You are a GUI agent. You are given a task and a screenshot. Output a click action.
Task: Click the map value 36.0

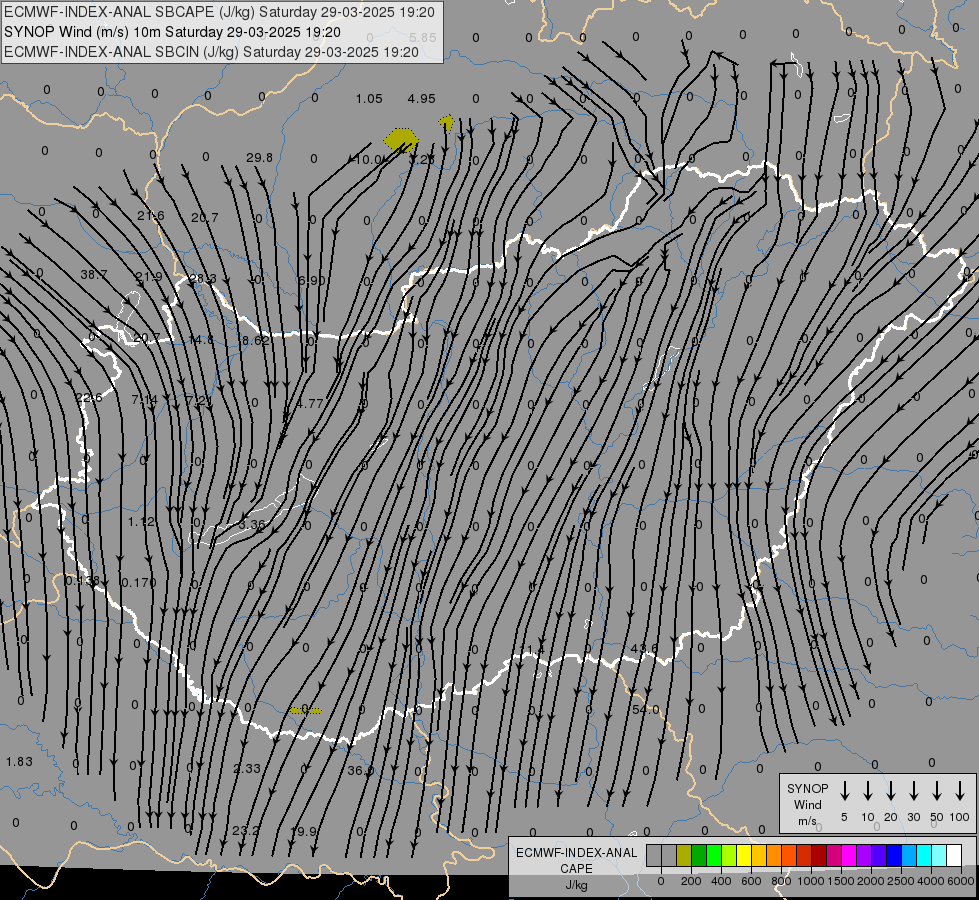[x=360, y=771]
